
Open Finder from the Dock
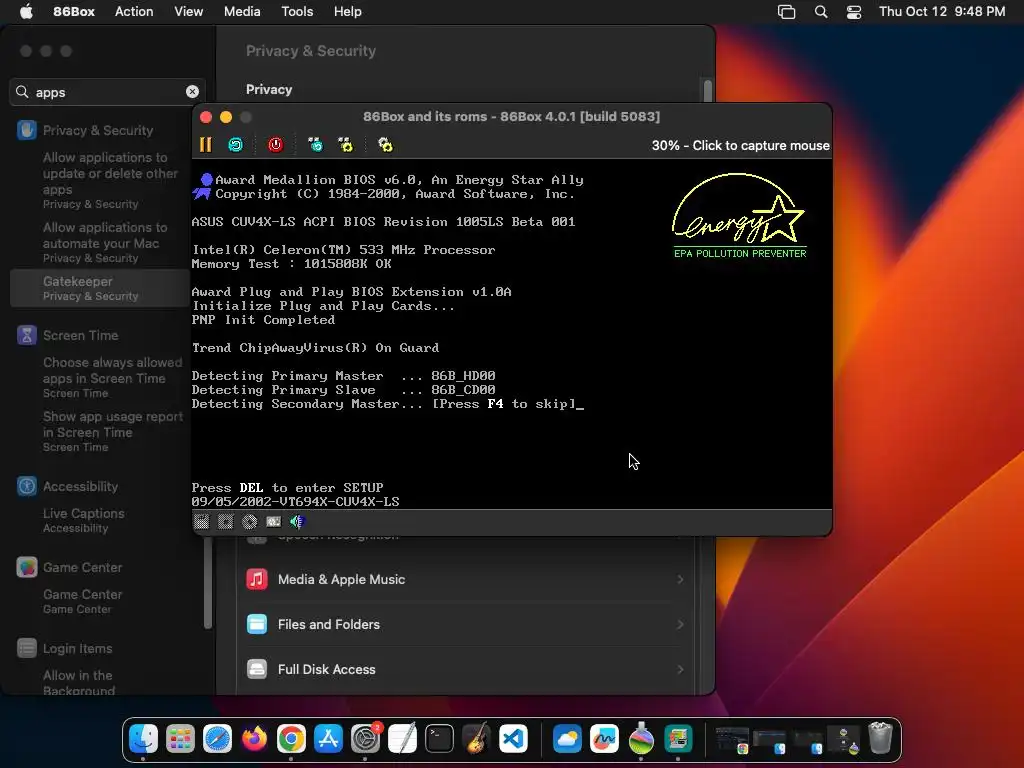coord(143,739)
